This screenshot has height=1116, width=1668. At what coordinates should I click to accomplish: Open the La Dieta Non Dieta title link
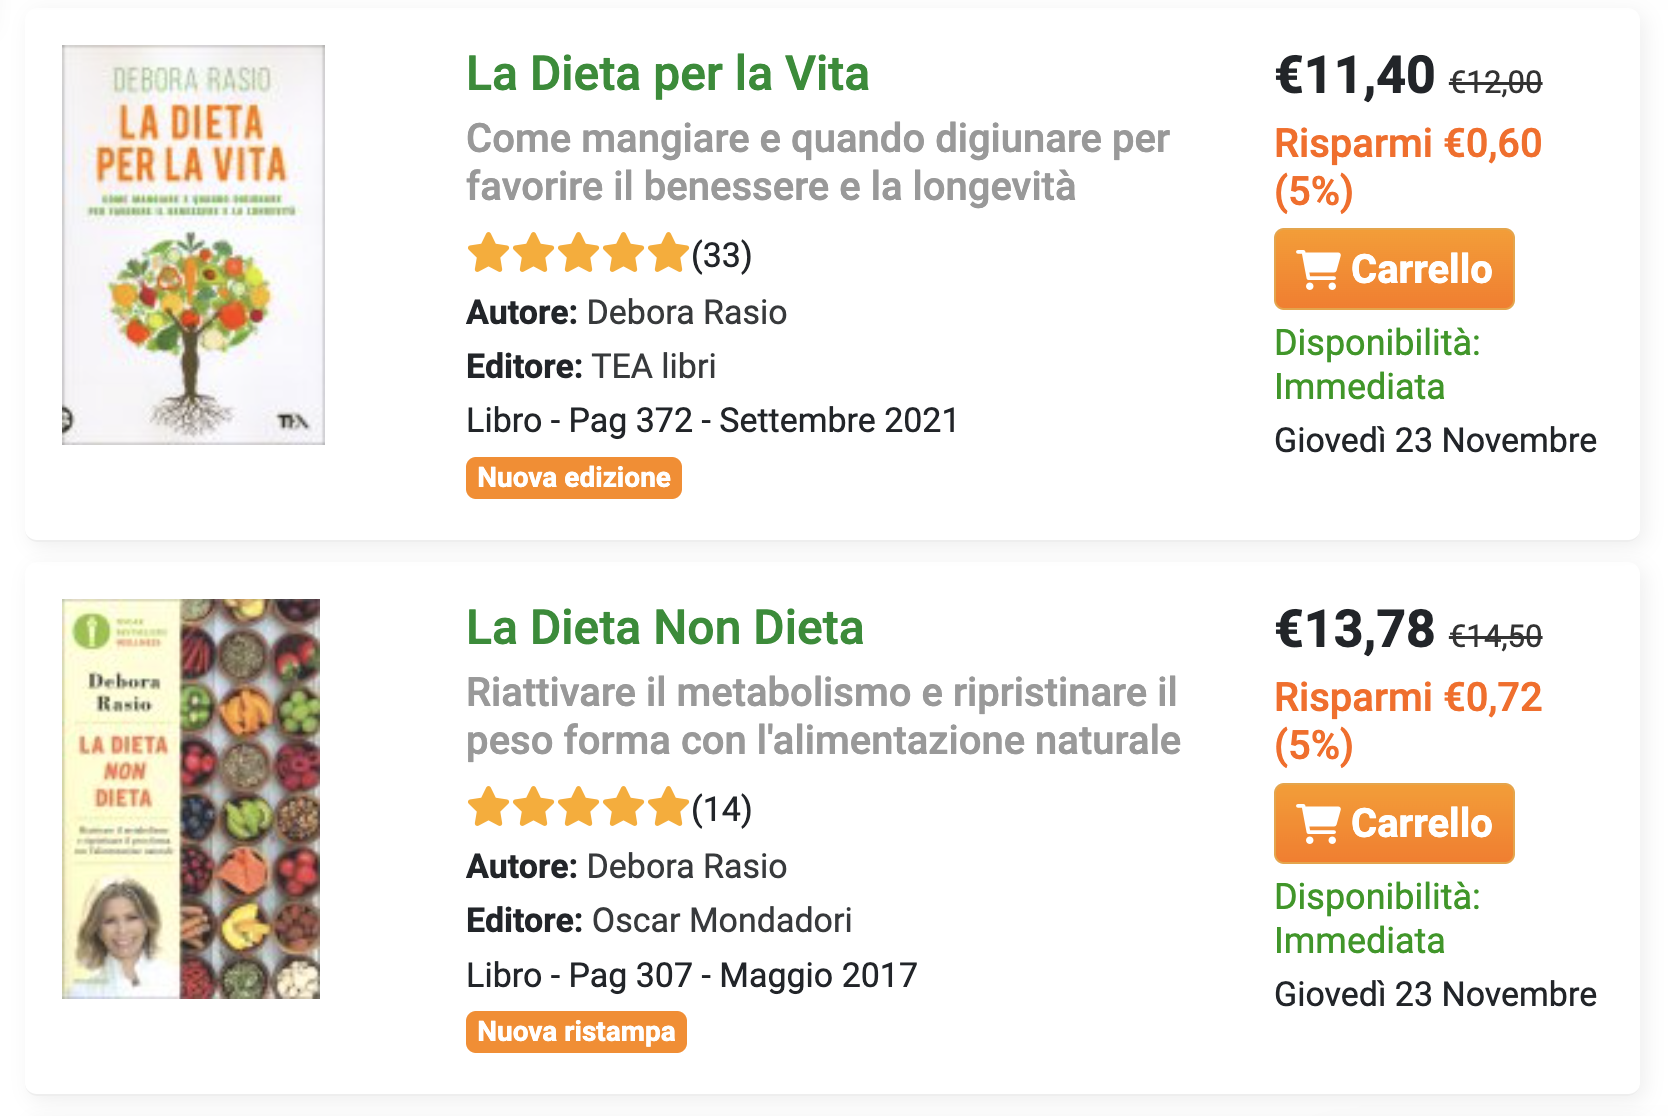(664, 628)
